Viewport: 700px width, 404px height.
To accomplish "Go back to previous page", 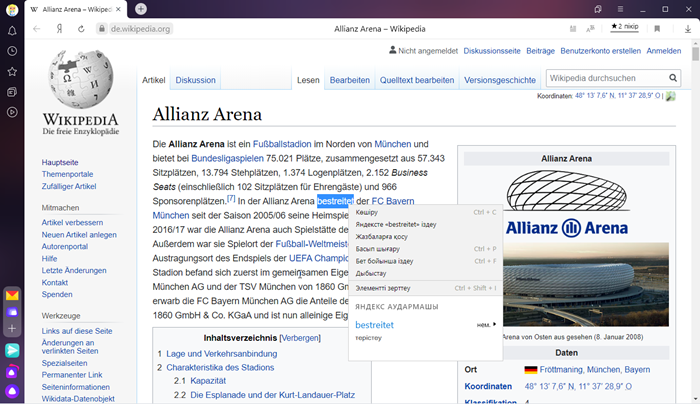I will point(37,29).
